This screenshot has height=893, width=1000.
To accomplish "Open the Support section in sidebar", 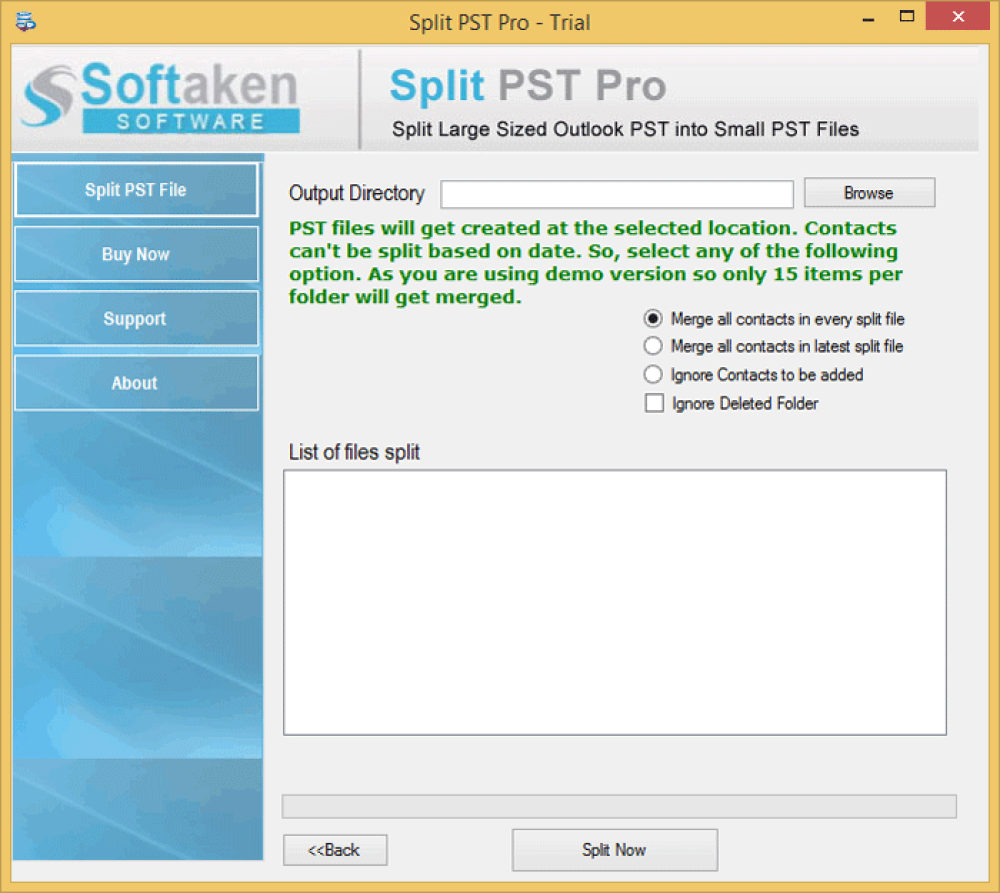I will 136,319.
